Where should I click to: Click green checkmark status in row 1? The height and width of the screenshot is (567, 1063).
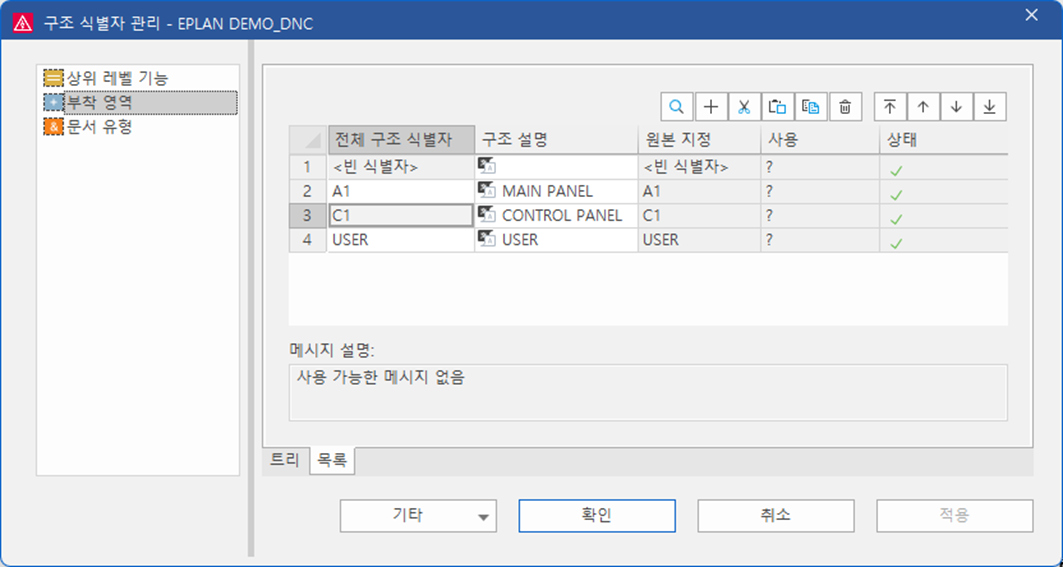click(x=896, y=171)
